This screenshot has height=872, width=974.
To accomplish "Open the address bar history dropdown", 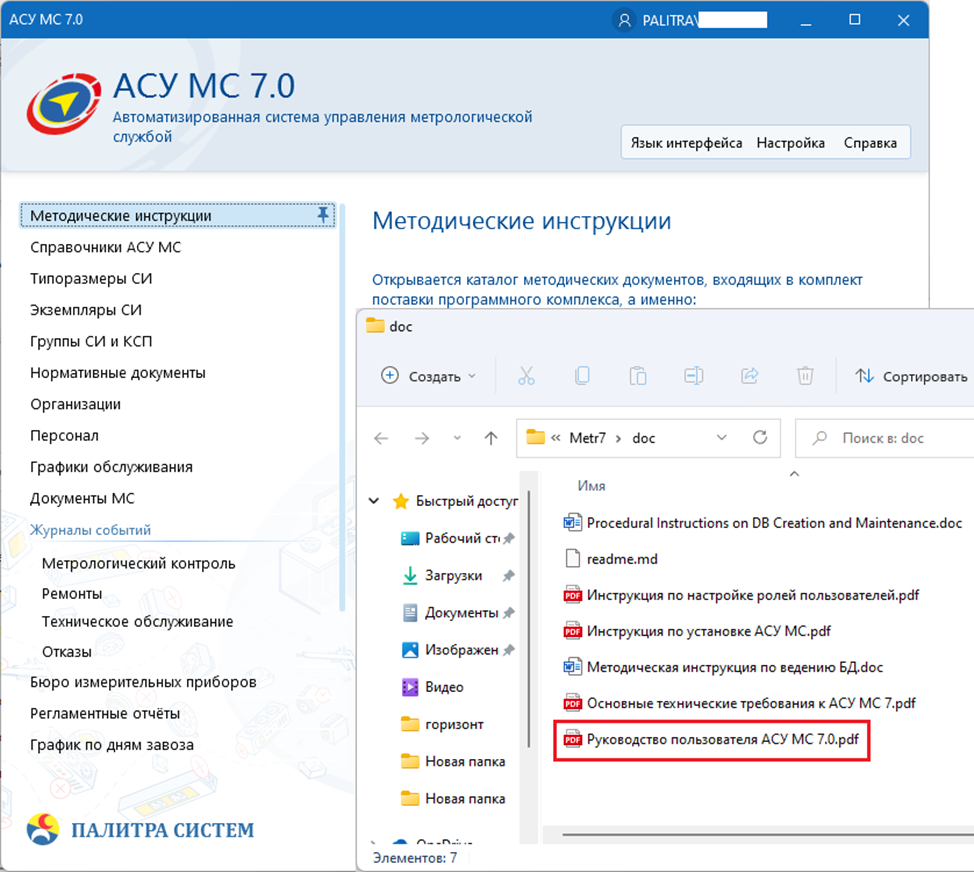I will click(x=721, y=437).
